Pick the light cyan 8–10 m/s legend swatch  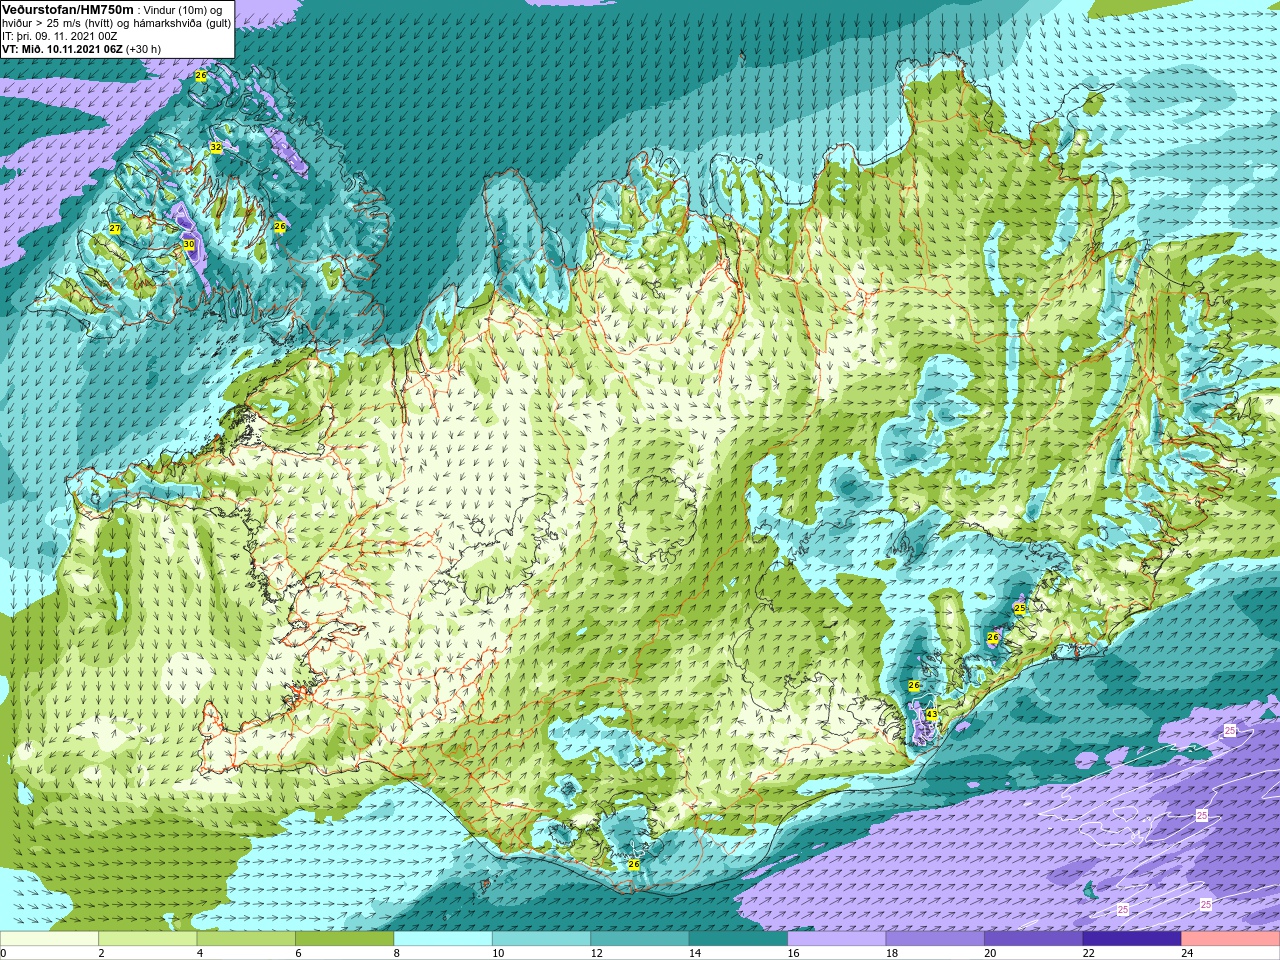tap(443, 939)
